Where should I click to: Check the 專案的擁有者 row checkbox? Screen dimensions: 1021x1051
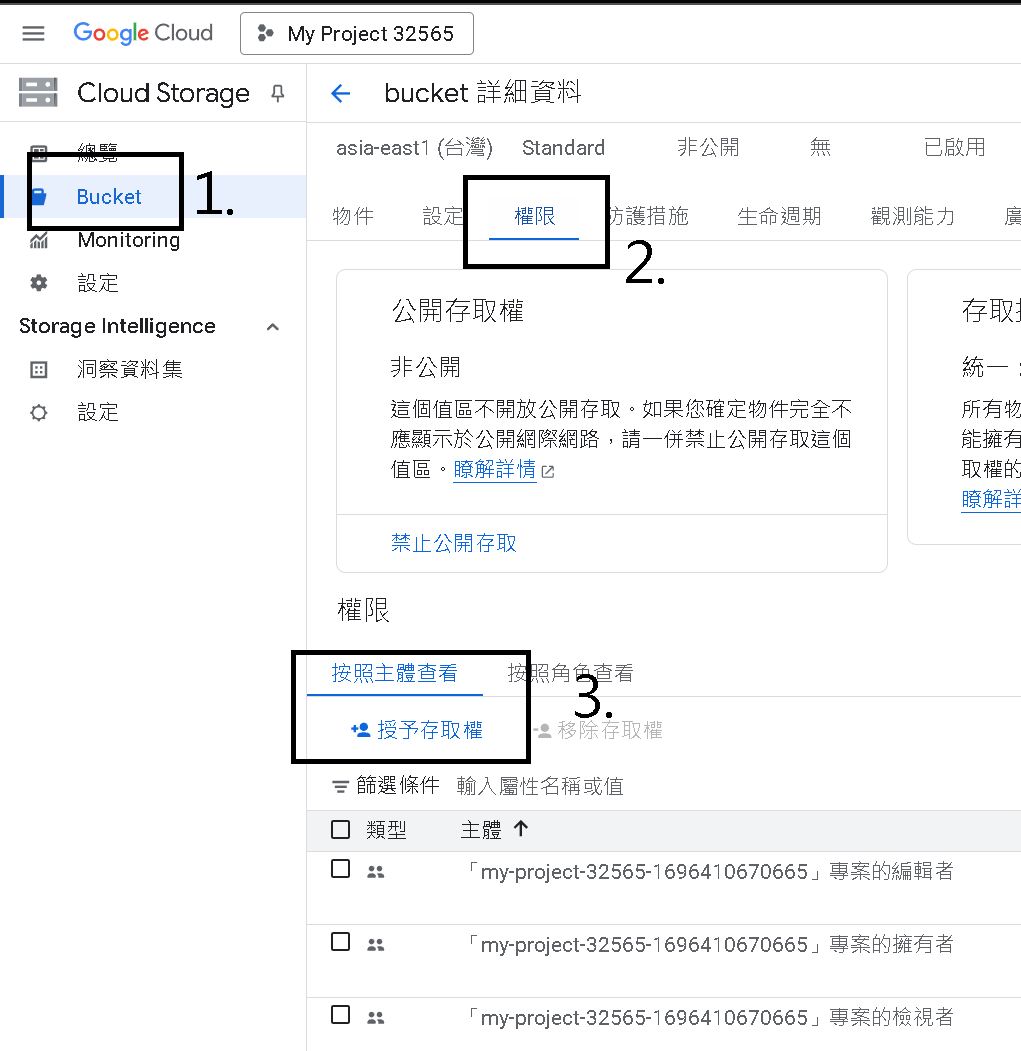pos(341,942)
